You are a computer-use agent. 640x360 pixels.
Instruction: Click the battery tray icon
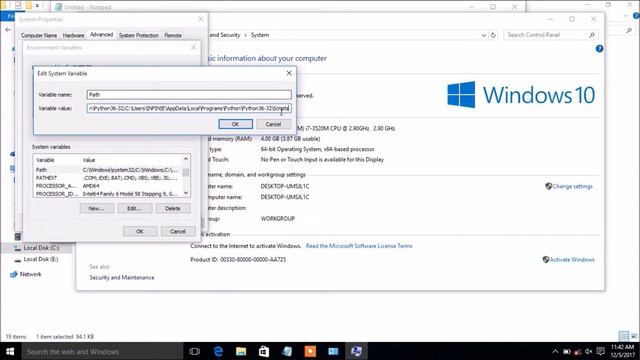tap(567, 351)
